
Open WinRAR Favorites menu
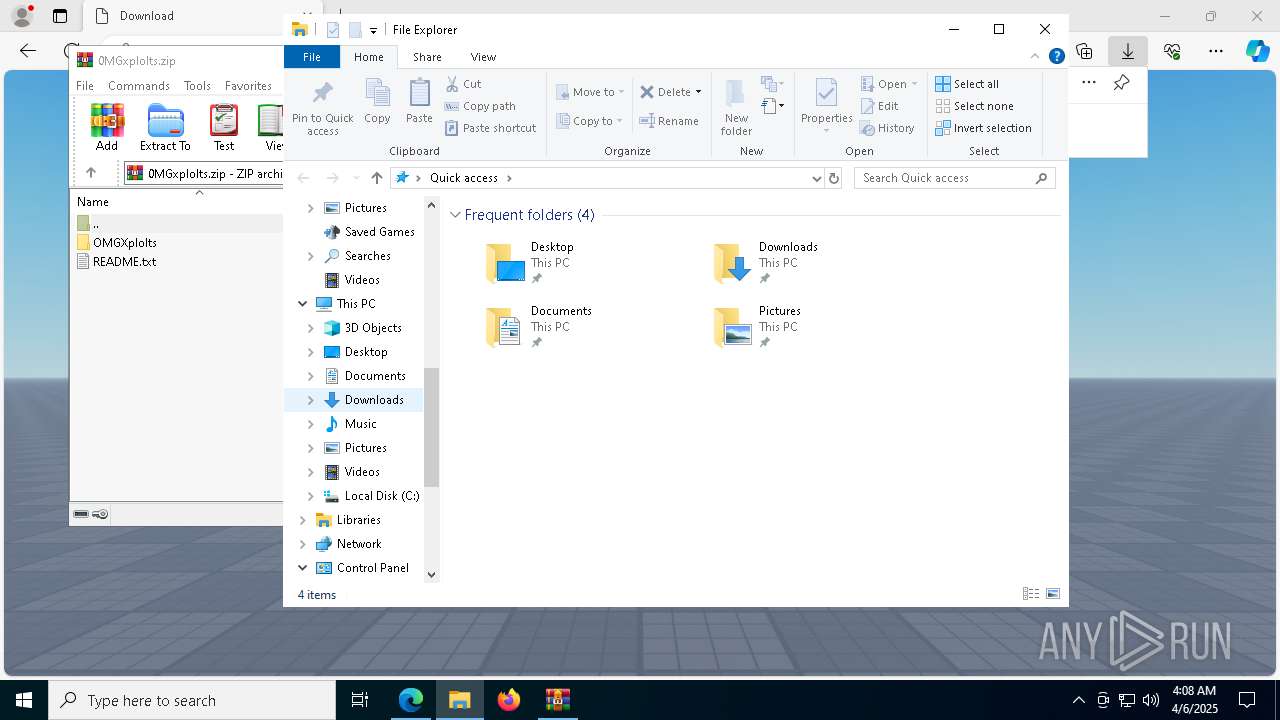pos(248,86)
